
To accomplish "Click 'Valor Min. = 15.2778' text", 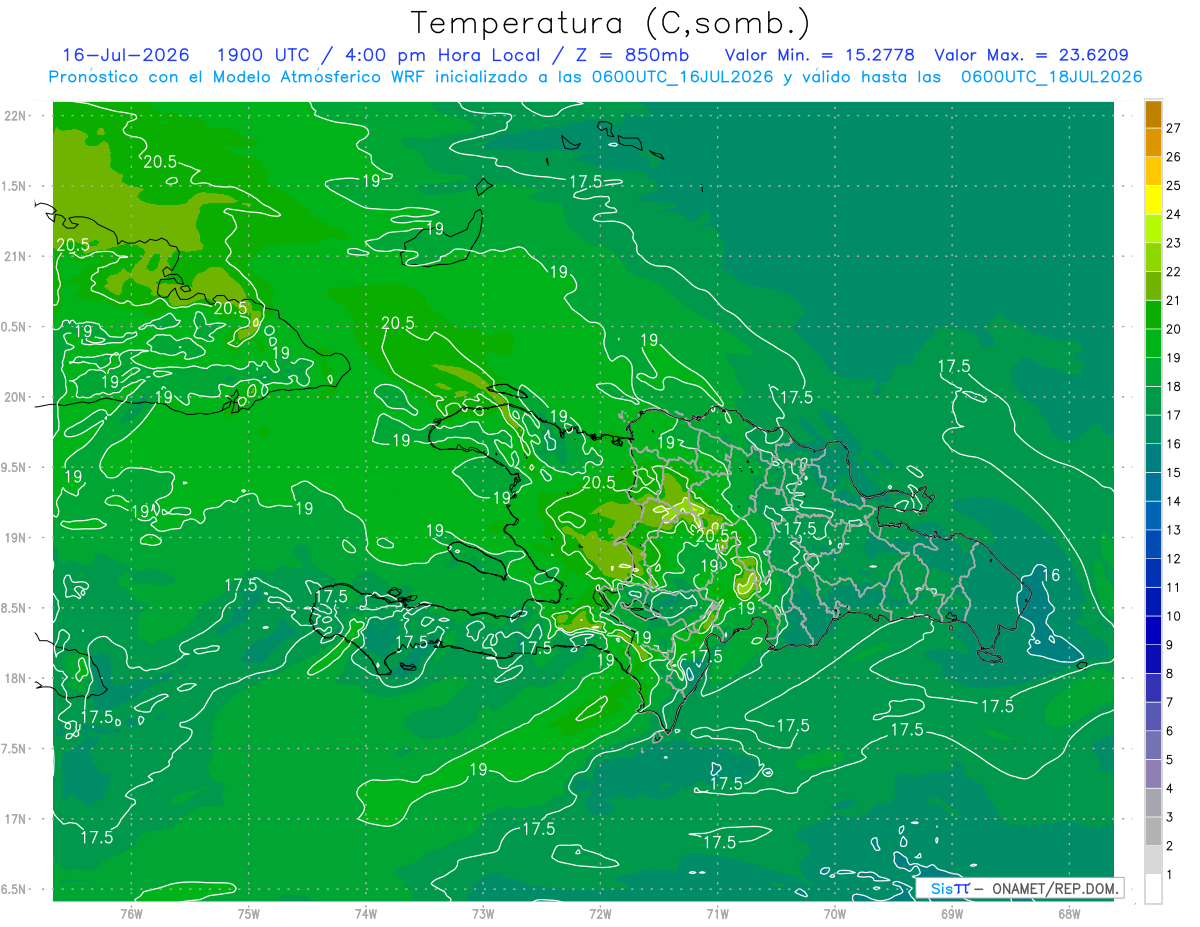I will (818, 55).
